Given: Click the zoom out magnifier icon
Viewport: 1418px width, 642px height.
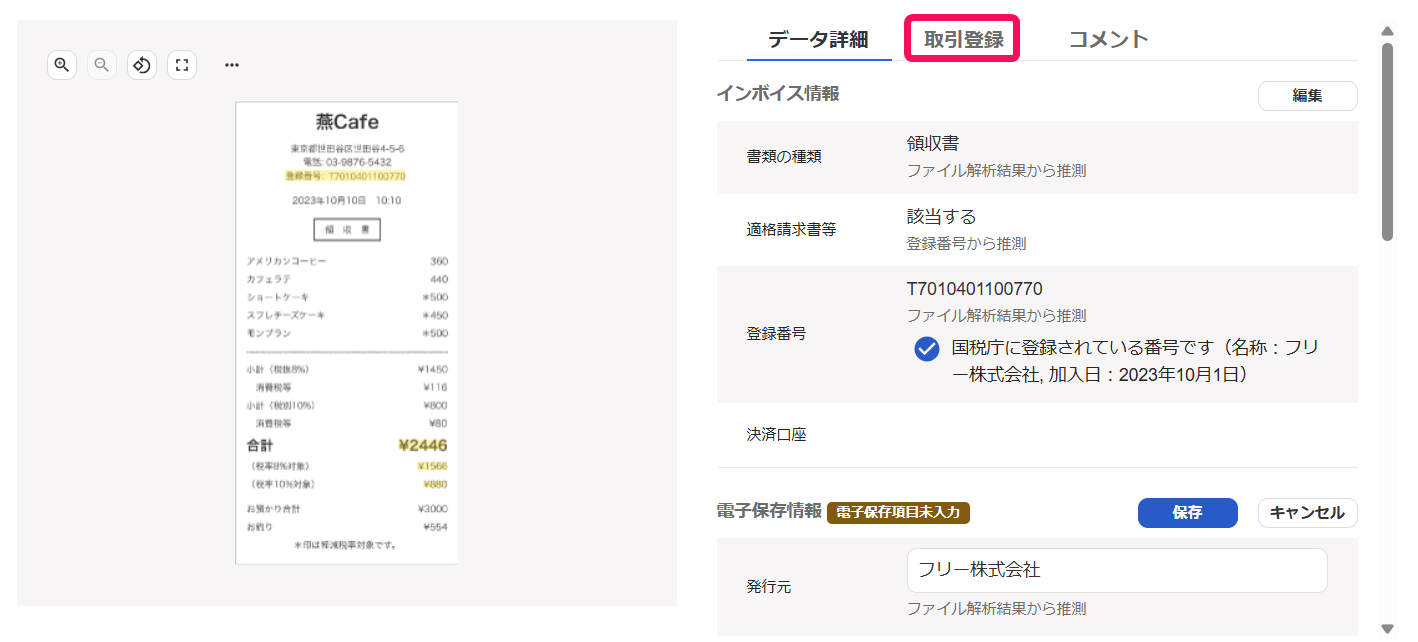Looking at the screenshot, I should (102, 65).
